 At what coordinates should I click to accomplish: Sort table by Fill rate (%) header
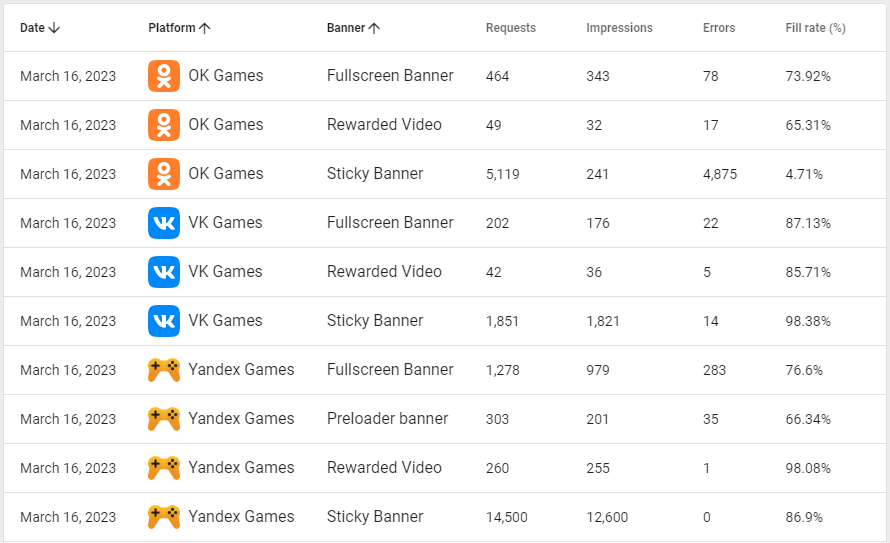[x=815, y=28]
